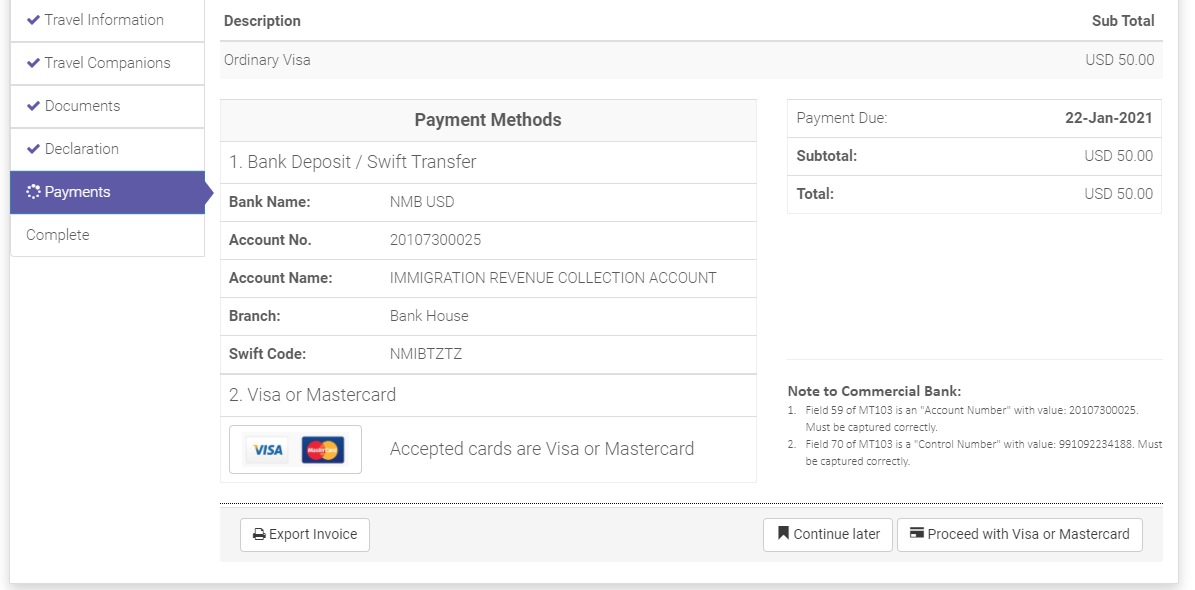Screen dimensions: 1195x590
Task: Click the checkmark beside Declaration
Action: 33,149
